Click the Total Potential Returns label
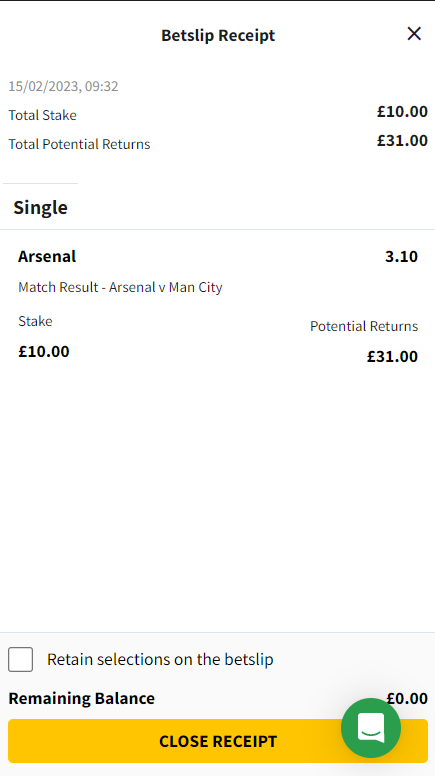The width and height of the screenshot is (435, 776). (x=79, y=145)
